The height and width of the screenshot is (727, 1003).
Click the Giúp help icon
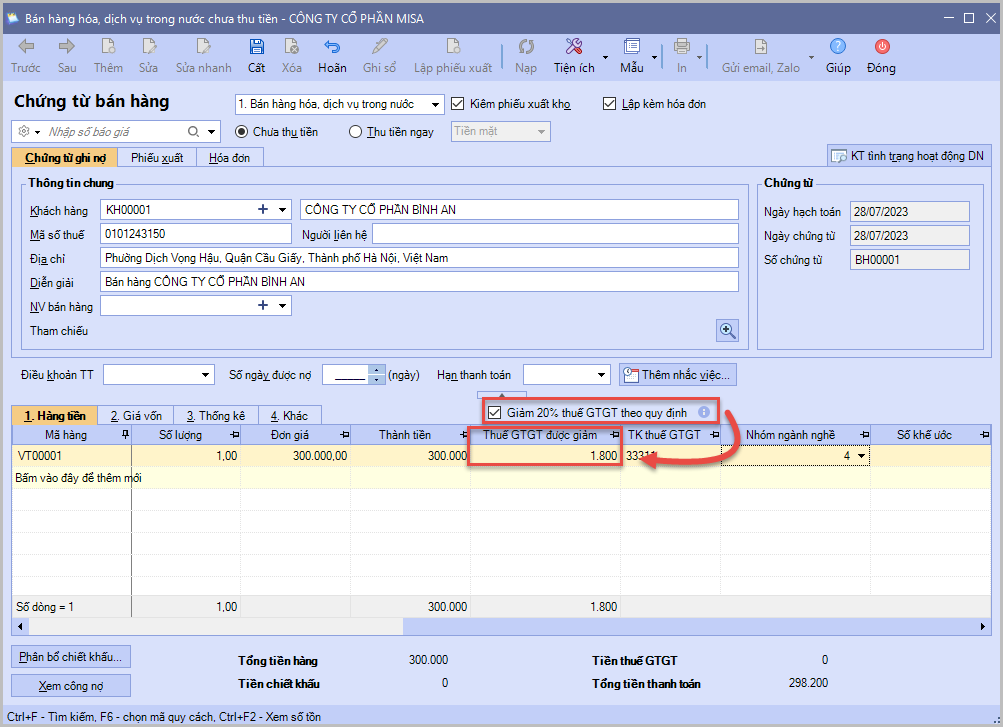tap(838, 47)
